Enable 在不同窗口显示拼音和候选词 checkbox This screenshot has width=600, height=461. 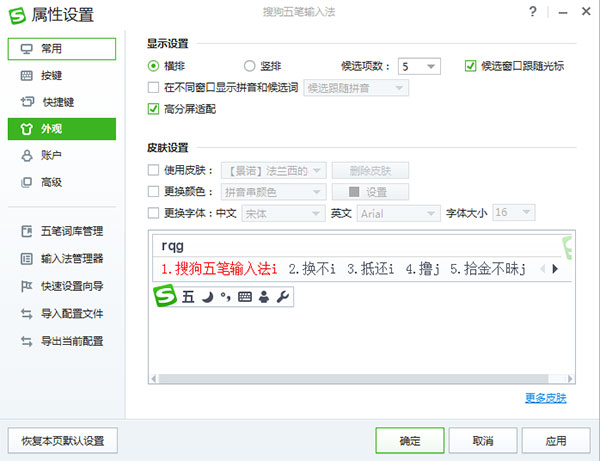(153, 88)
